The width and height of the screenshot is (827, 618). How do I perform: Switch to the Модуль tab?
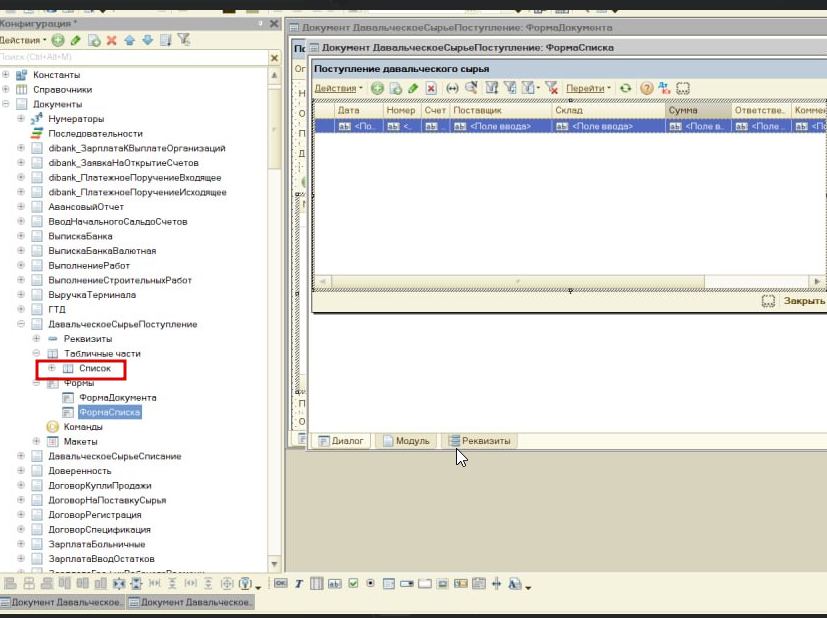406,440
